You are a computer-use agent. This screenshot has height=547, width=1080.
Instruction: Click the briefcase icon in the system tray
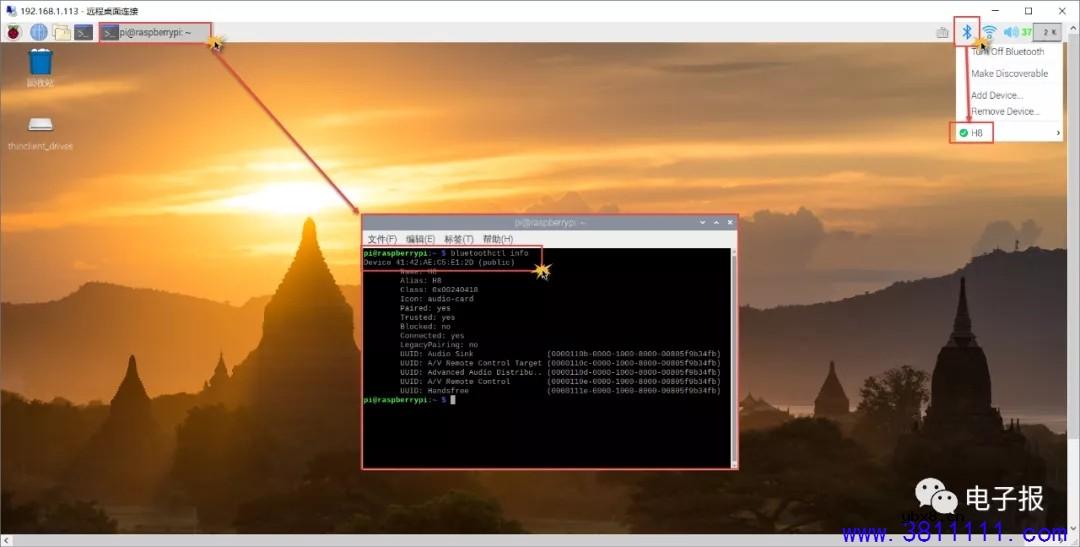coord(942,32)
